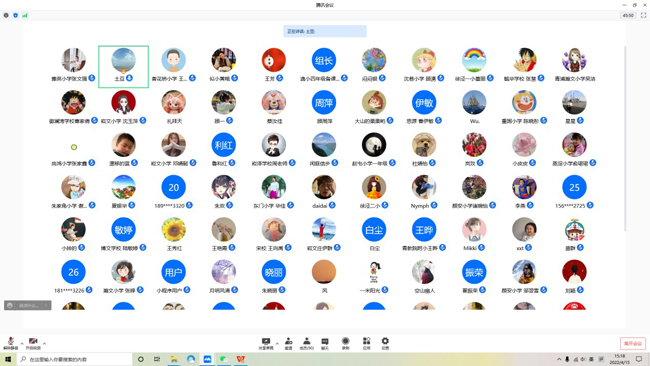Open meeting settings gear icon
650x366 pixels.
[x=385, y=343]
